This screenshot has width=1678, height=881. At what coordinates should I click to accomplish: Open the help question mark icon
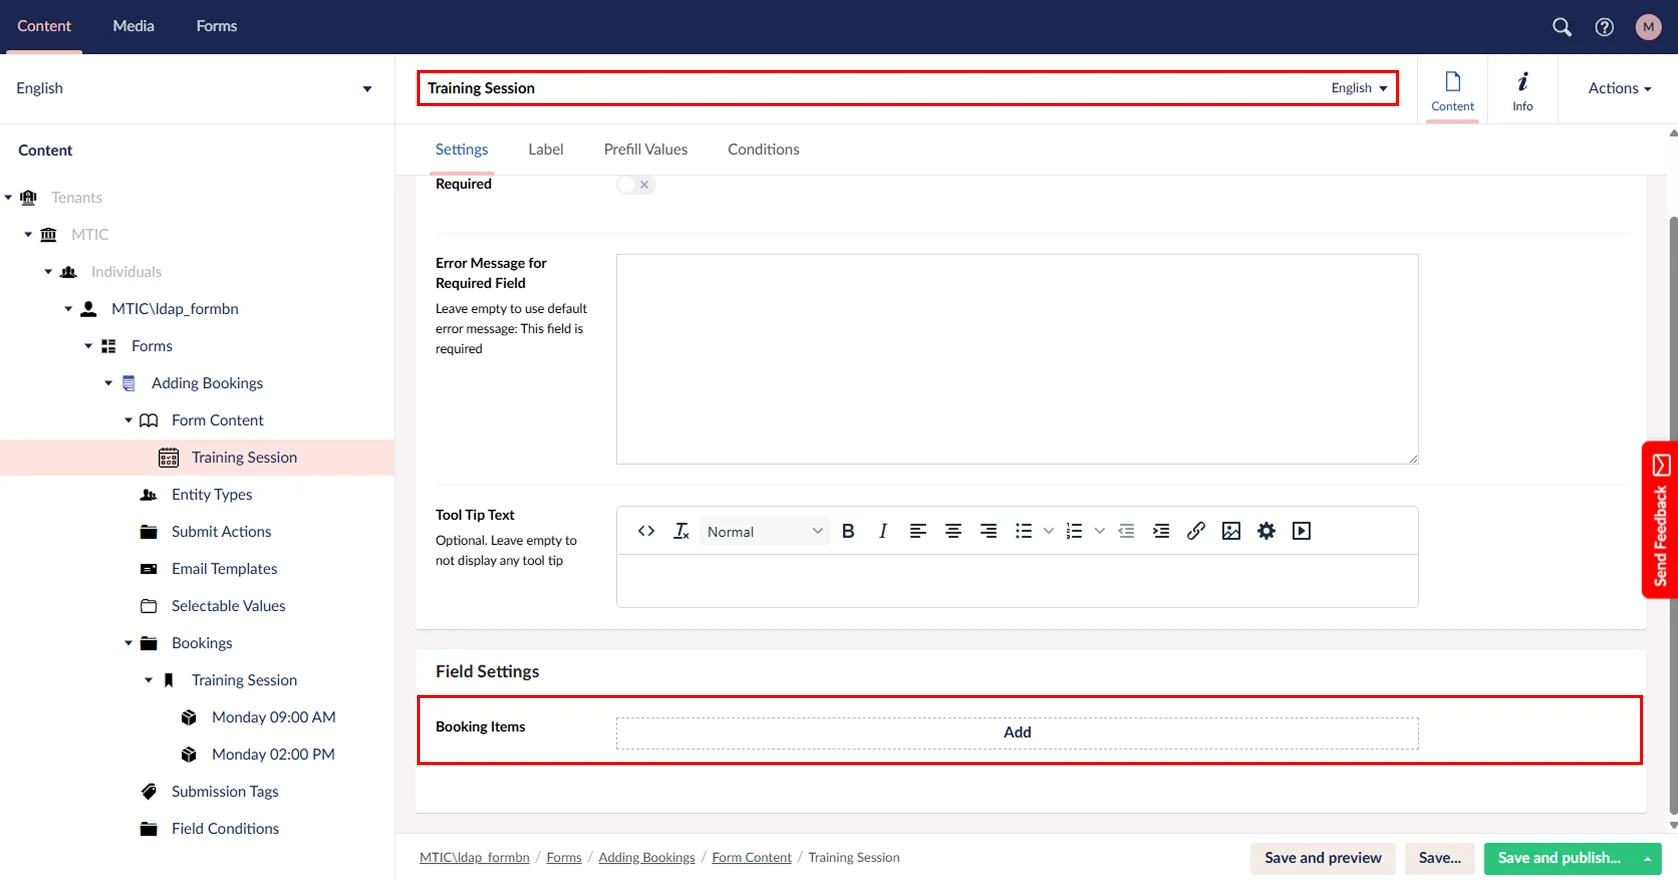pos(1604,27)
